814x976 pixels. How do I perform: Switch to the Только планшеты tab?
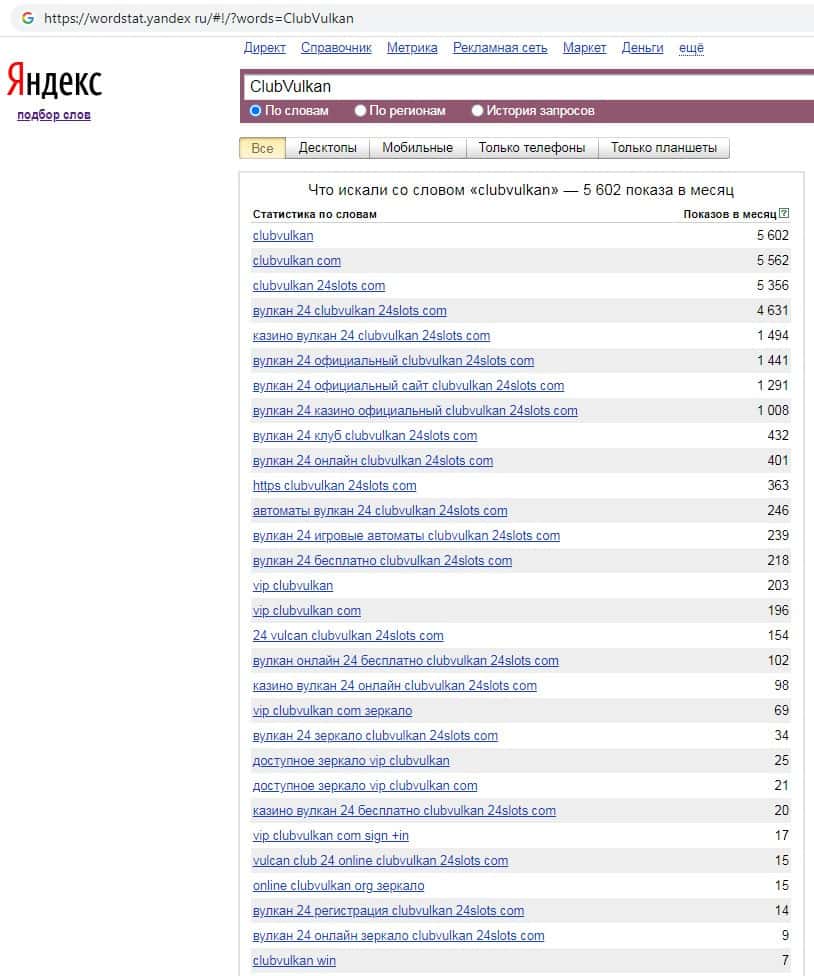(x=663, y=148)
